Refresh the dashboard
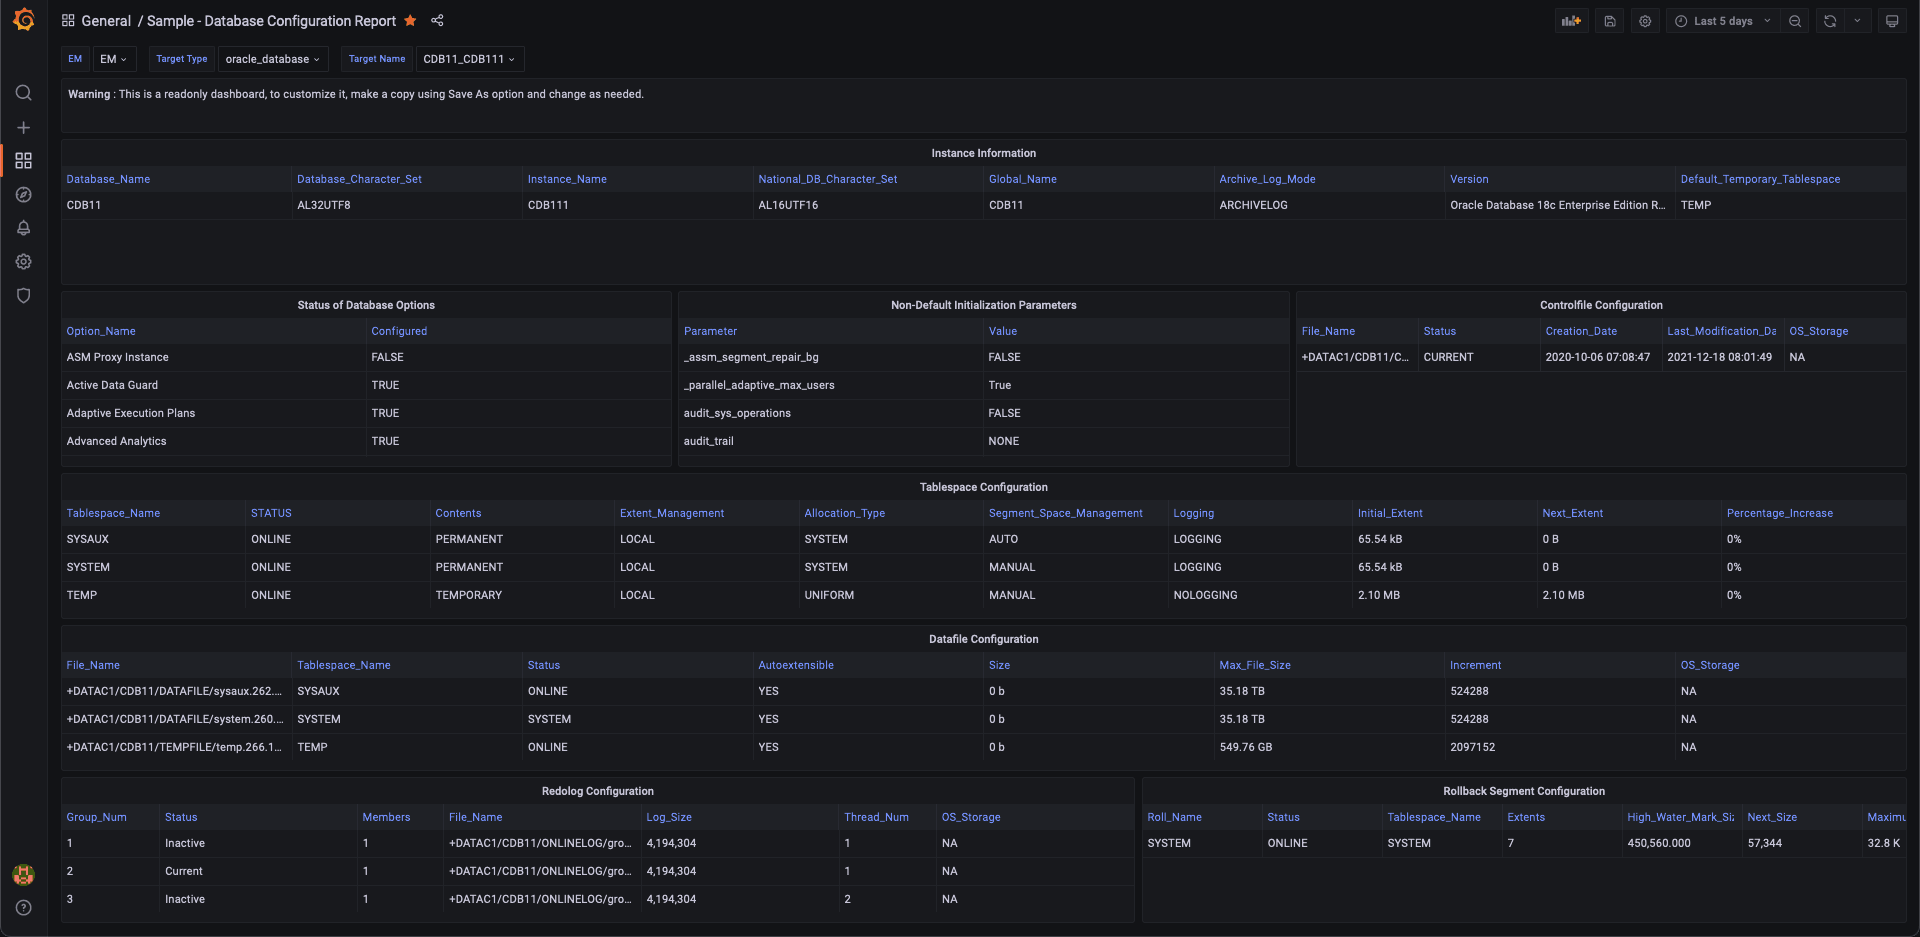Screen dimensions: 1920x937 [x=1829, y=20]
